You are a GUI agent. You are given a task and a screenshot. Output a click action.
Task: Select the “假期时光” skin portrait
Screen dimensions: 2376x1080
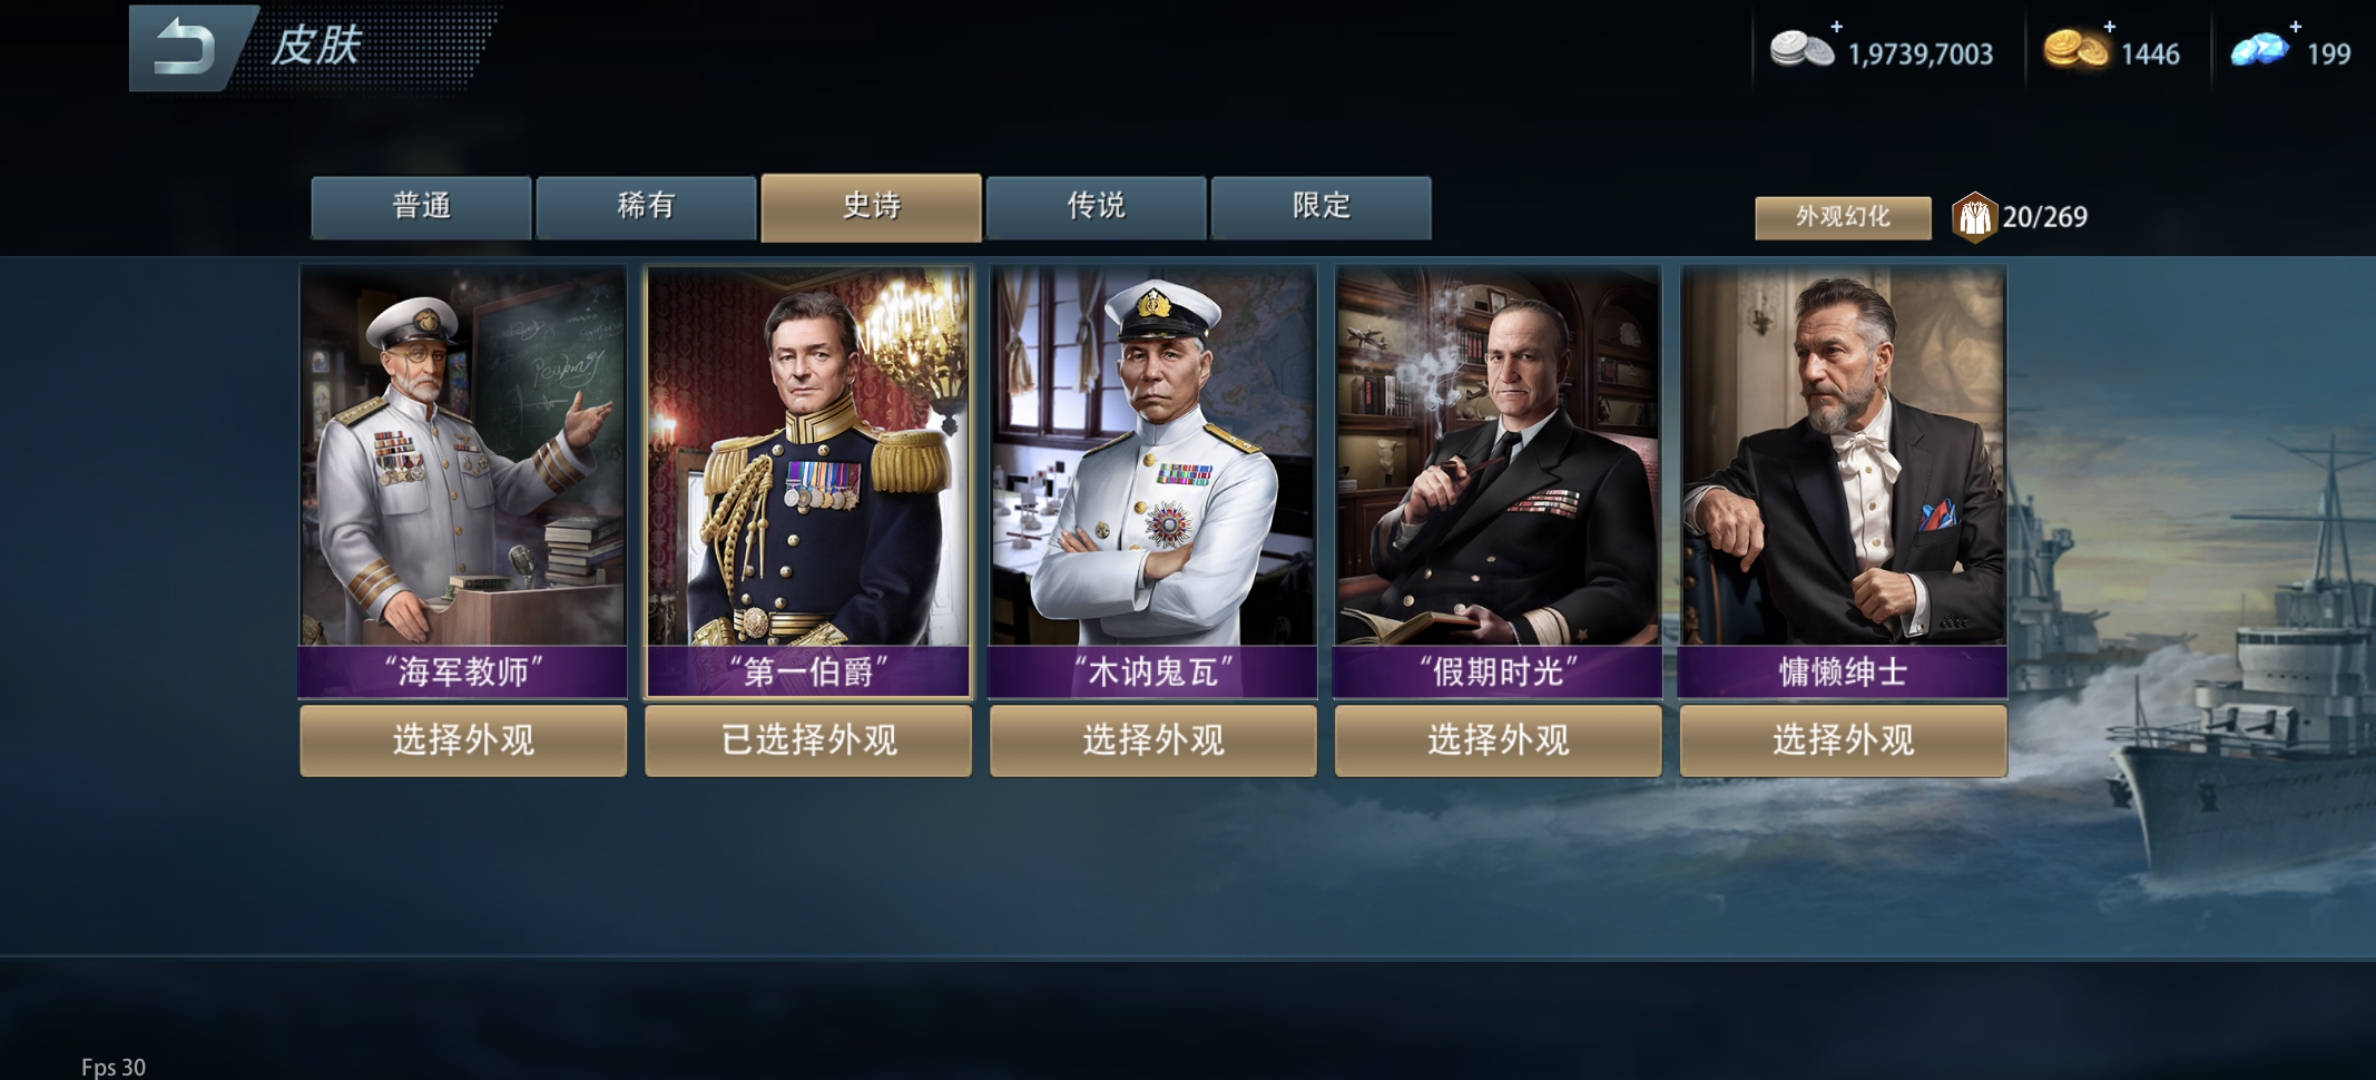coord(1498,481)
